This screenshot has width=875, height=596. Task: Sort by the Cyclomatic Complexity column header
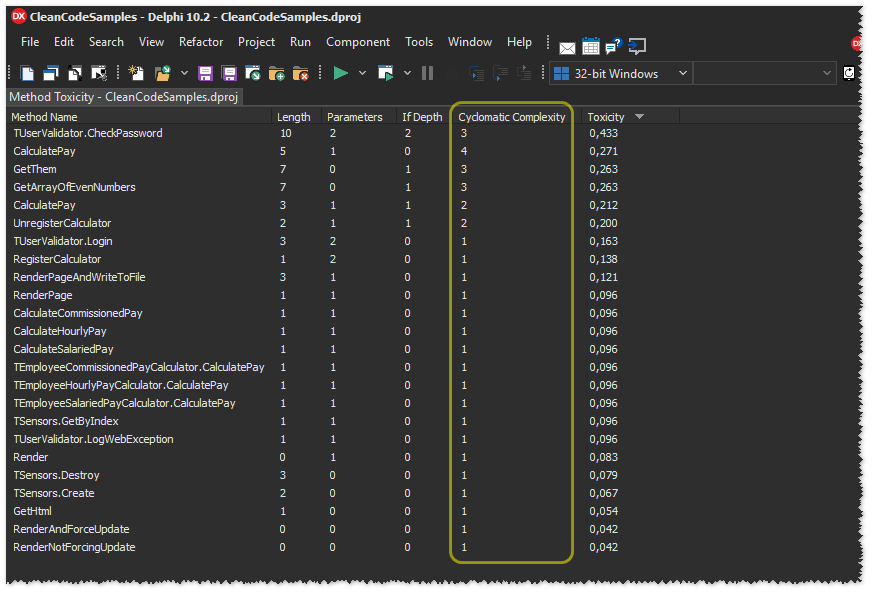[512, 117]
